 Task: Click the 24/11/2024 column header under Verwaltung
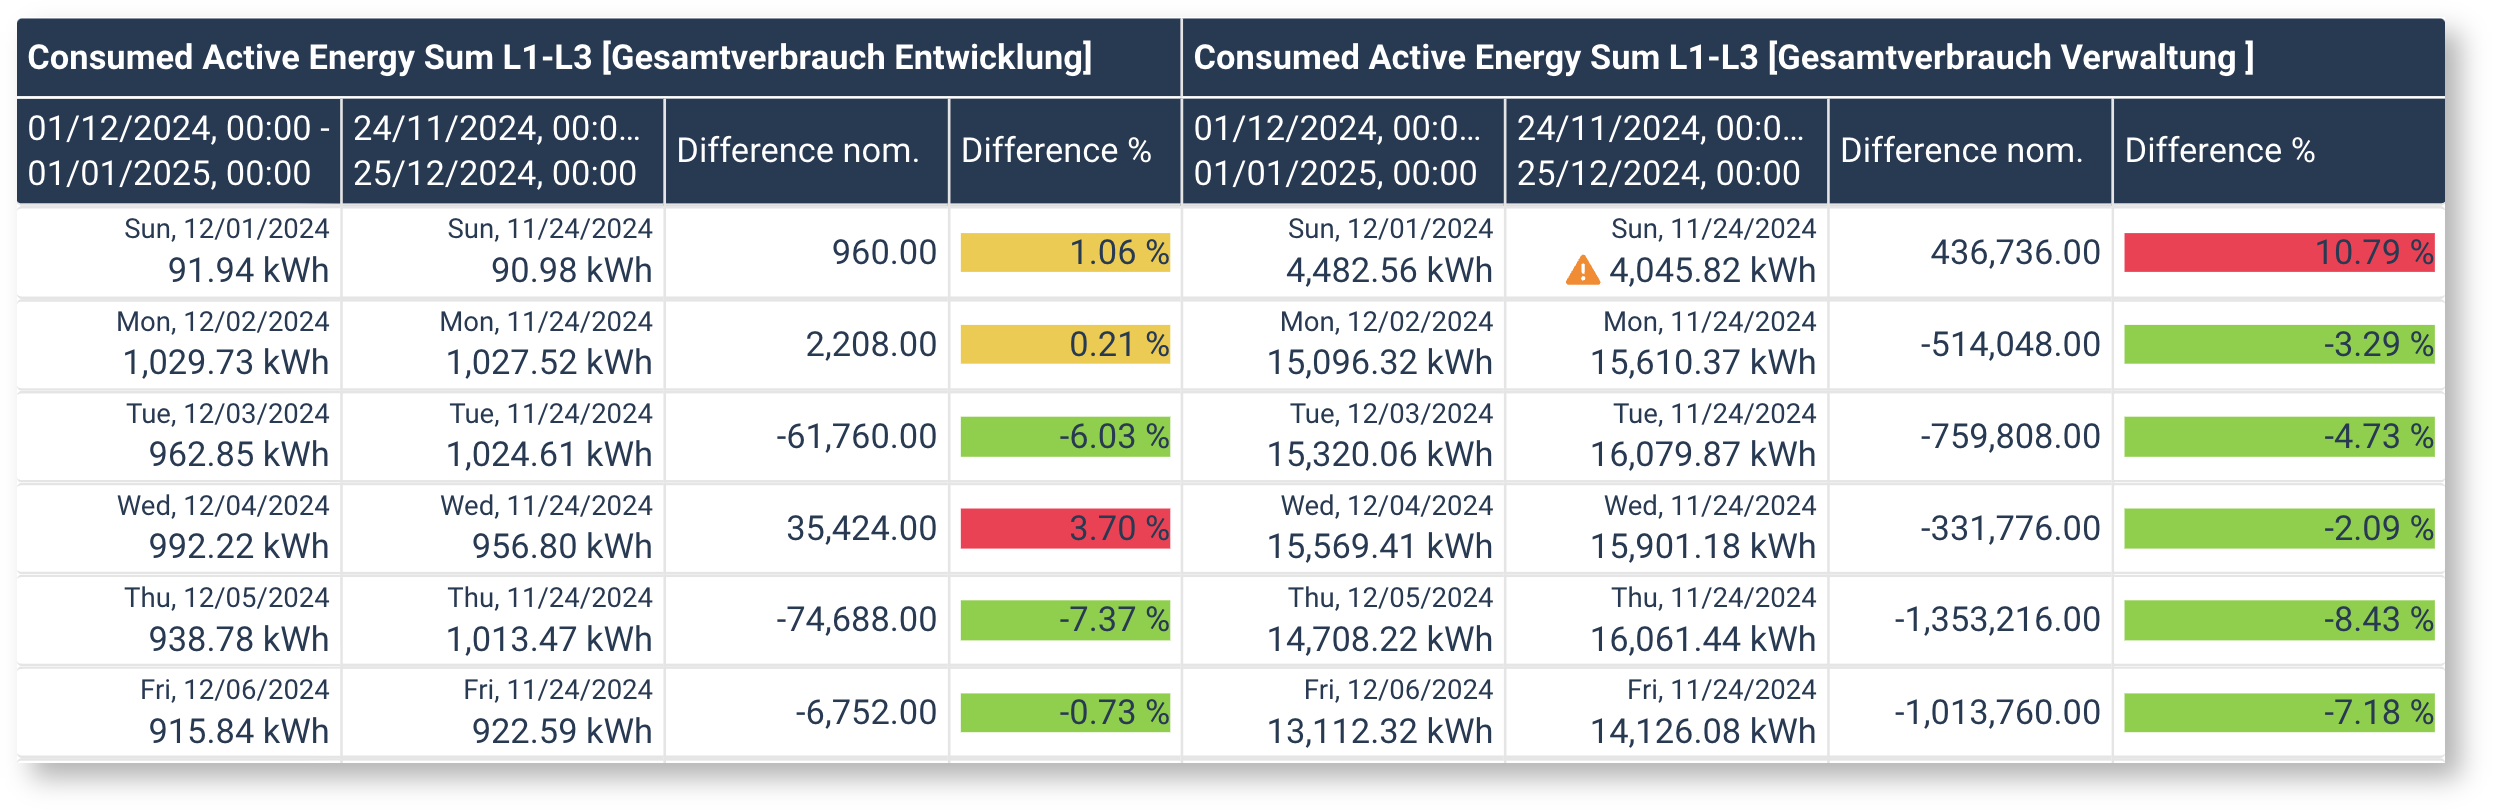(x=1660, y=151)
